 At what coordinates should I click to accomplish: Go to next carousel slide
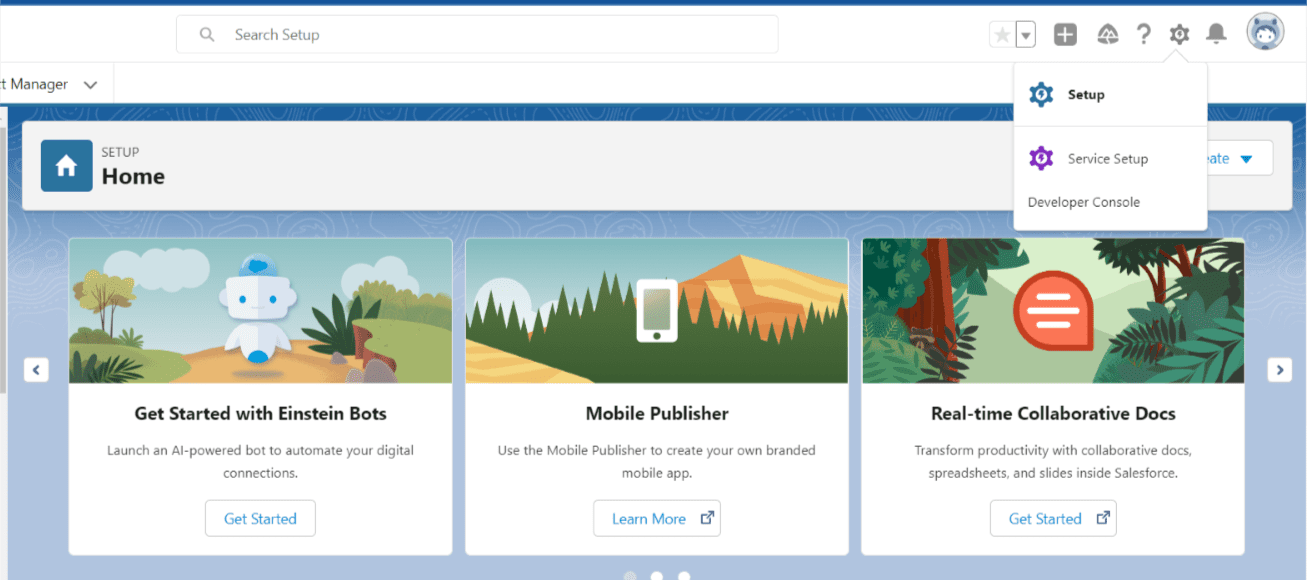(1279, 370)
